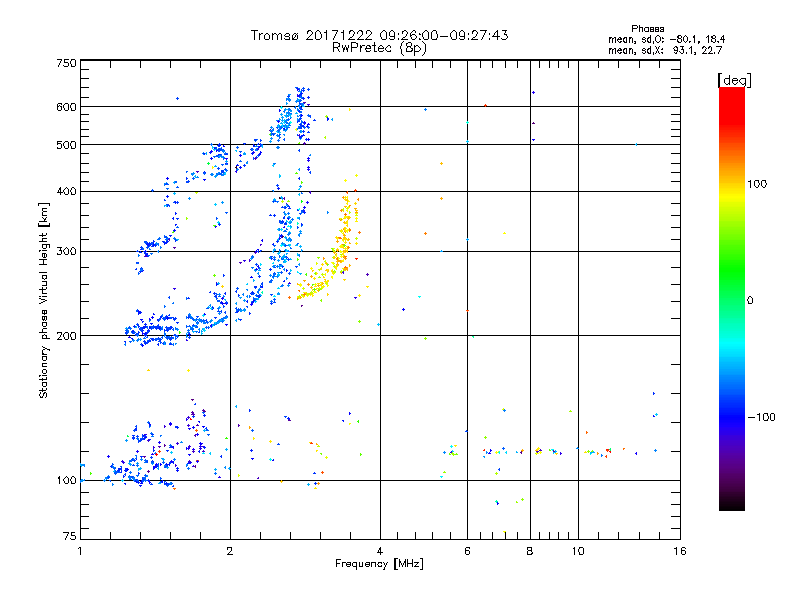Click the '500' y-axis tick label
This screenshot has height=600, width=800.
click(x=67, y=145)
